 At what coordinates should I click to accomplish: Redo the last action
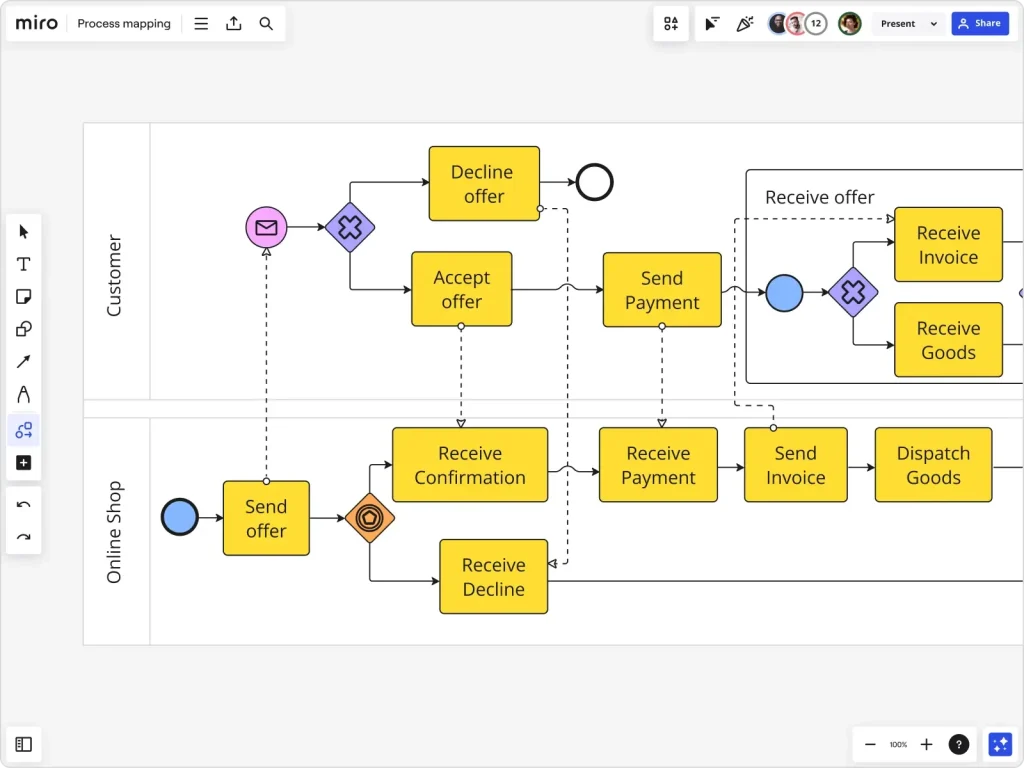click(x=24, y=537)
